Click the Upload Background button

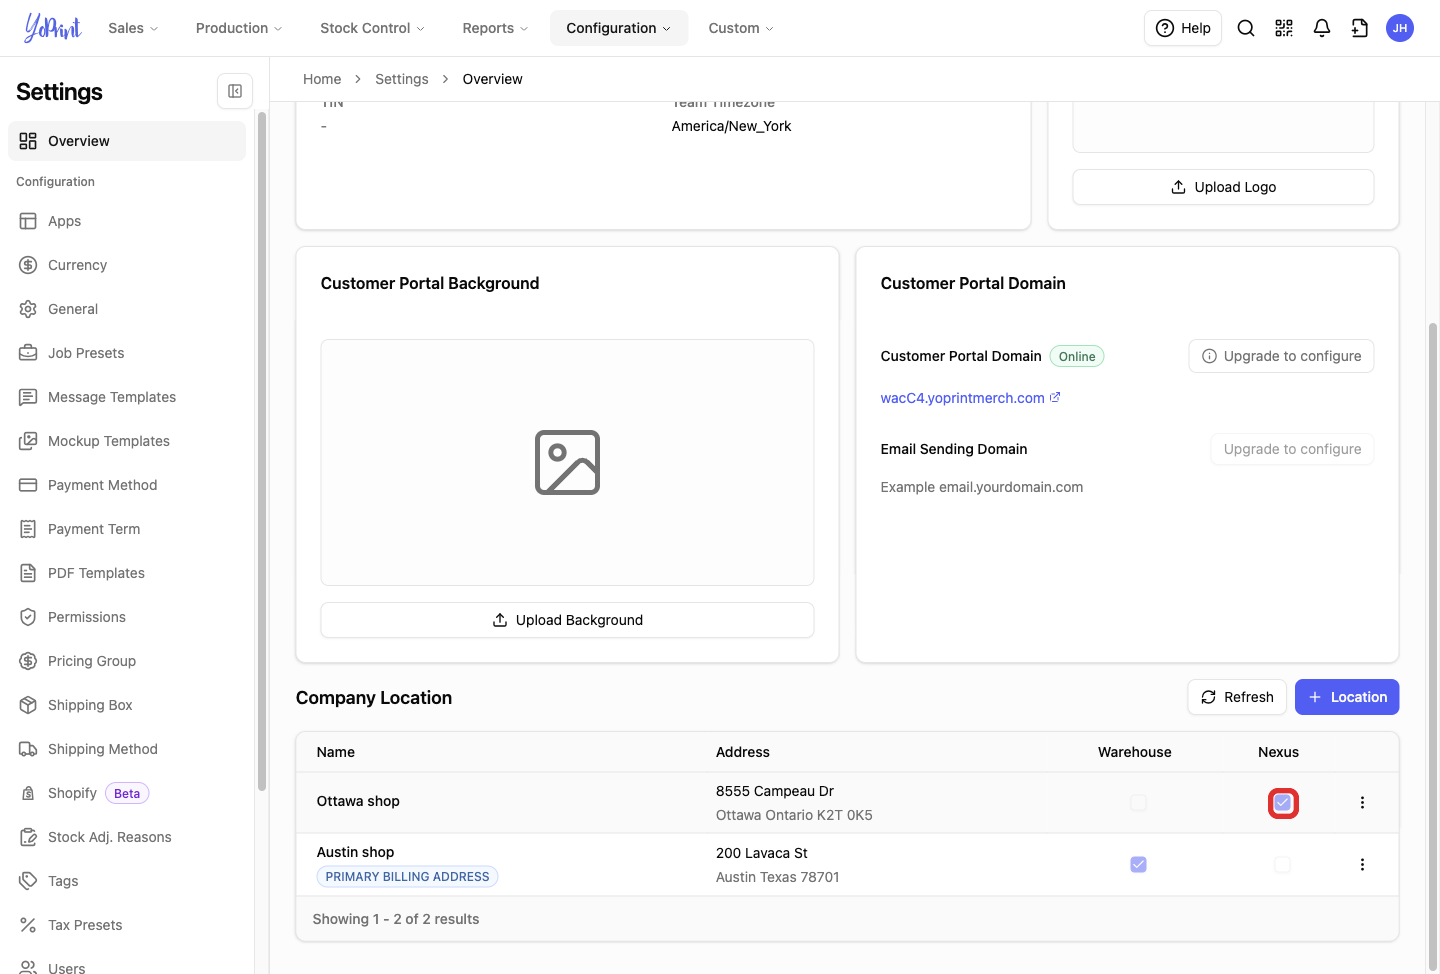point(567,620)
